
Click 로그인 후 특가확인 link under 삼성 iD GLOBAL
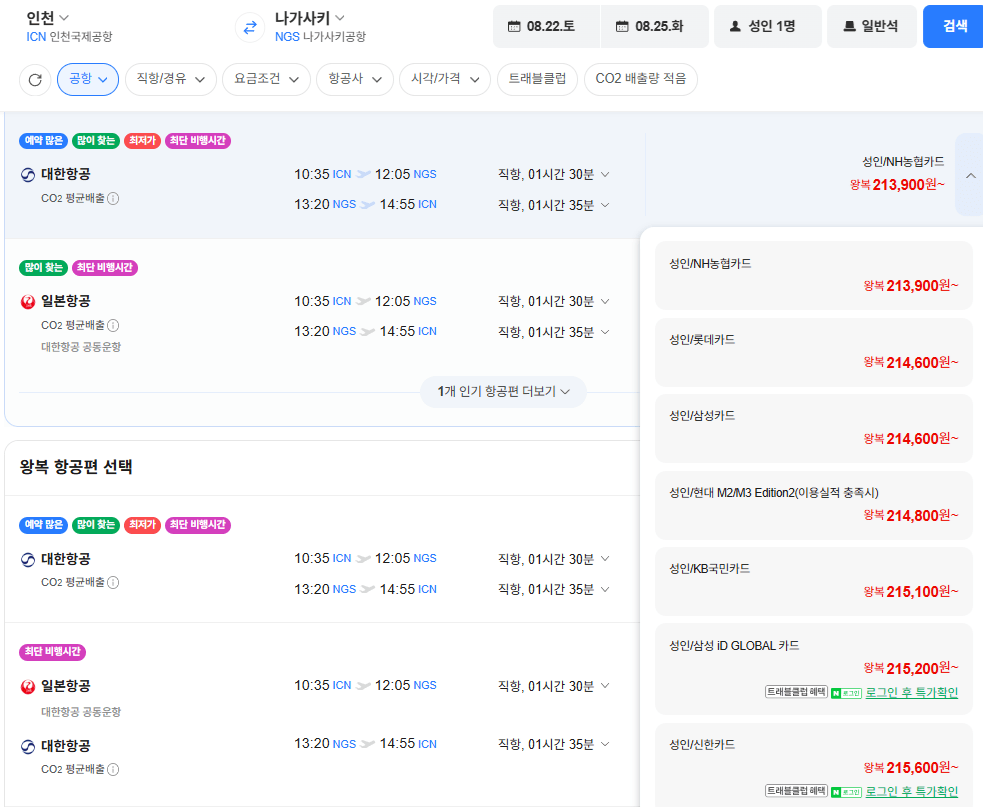(912, 693)
